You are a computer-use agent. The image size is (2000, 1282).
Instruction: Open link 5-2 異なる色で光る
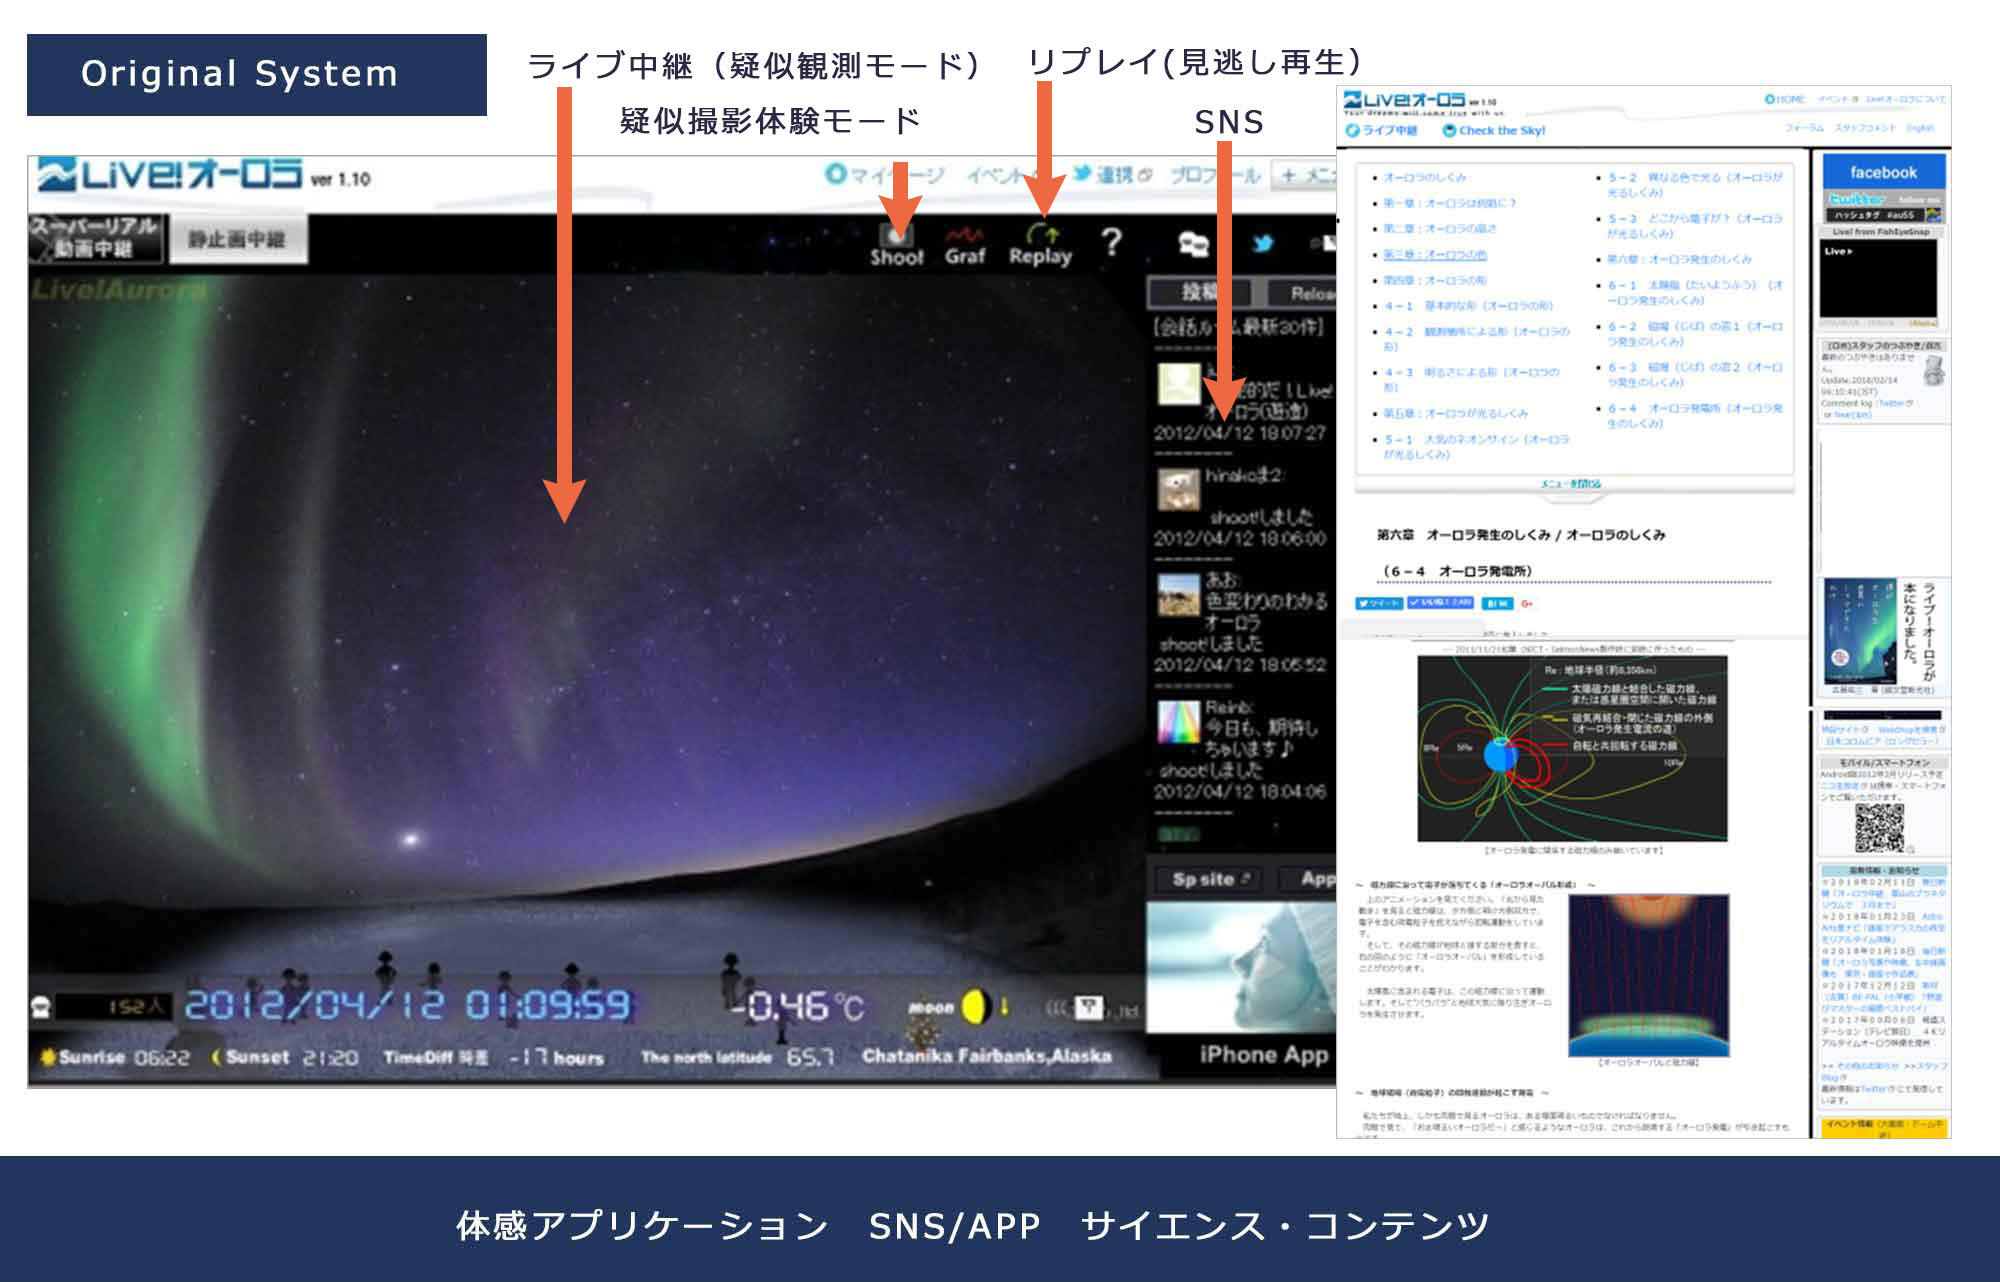tap(1695, 185)
